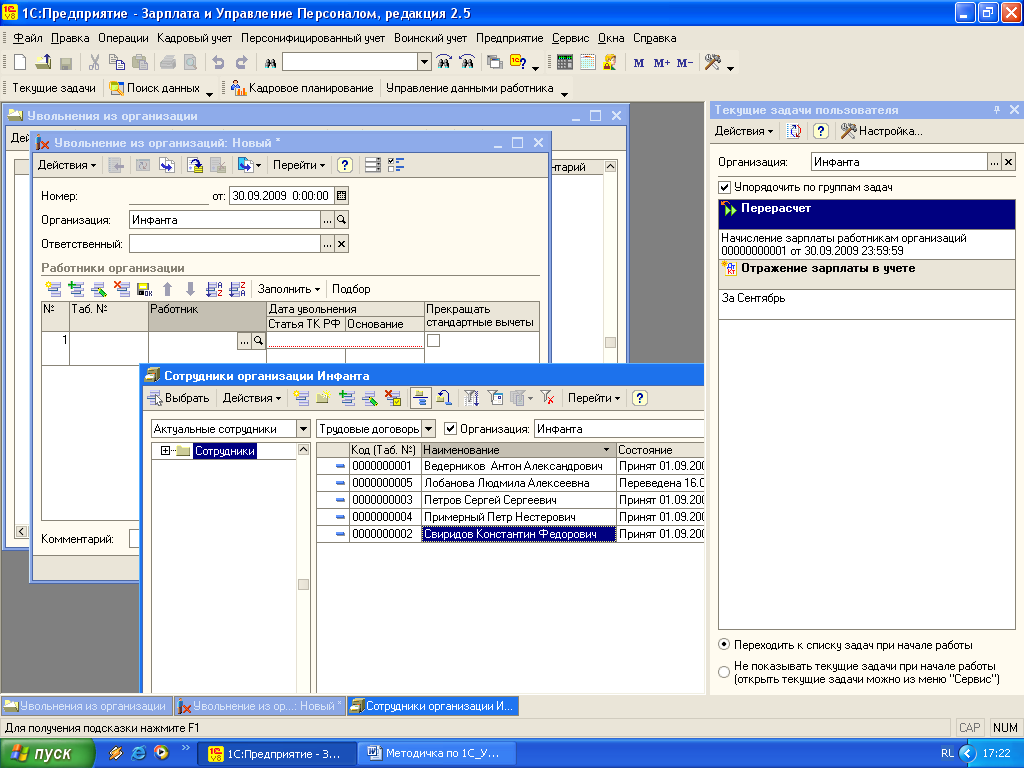Viewport: 1024px width, 768px height.
Task: Open the Кадровый учет menu
Action: point(195,38)
